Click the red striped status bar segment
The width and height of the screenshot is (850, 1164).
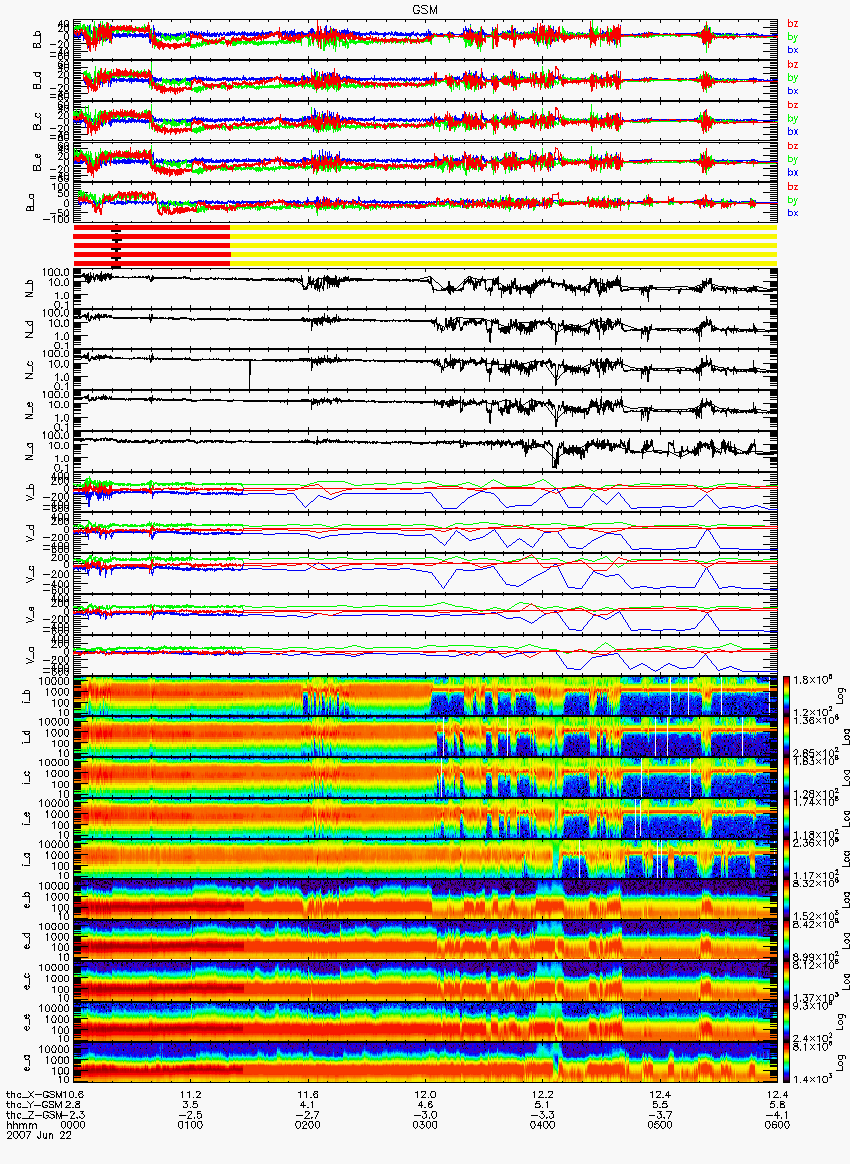151,246
